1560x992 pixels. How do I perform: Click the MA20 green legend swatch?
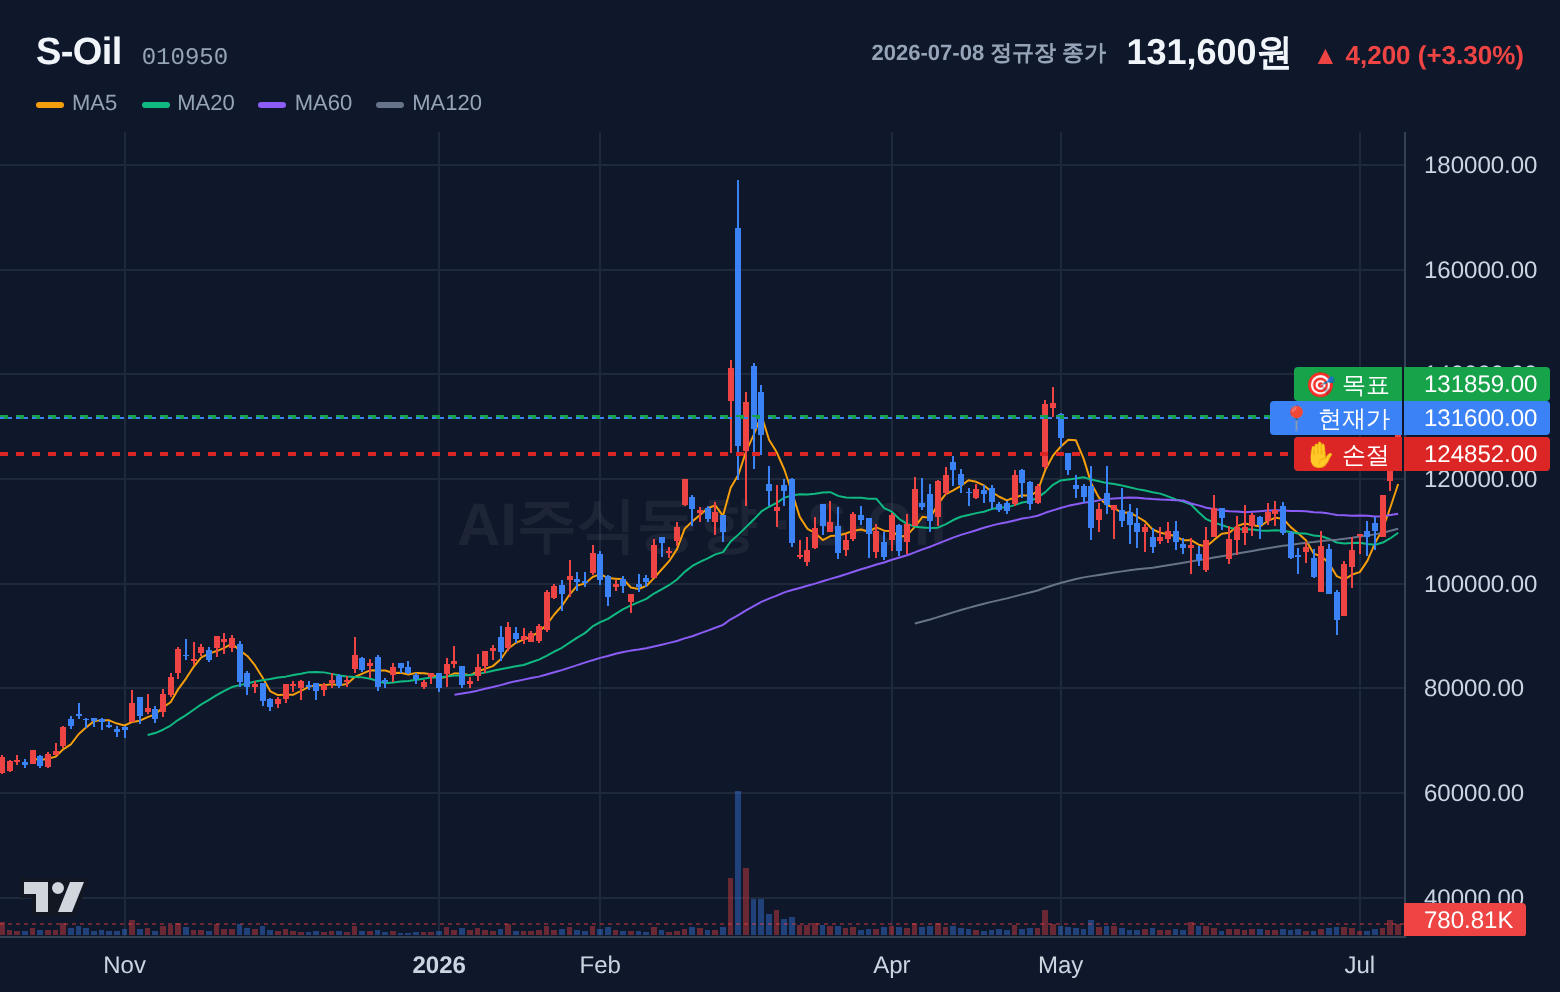(156, 104)
